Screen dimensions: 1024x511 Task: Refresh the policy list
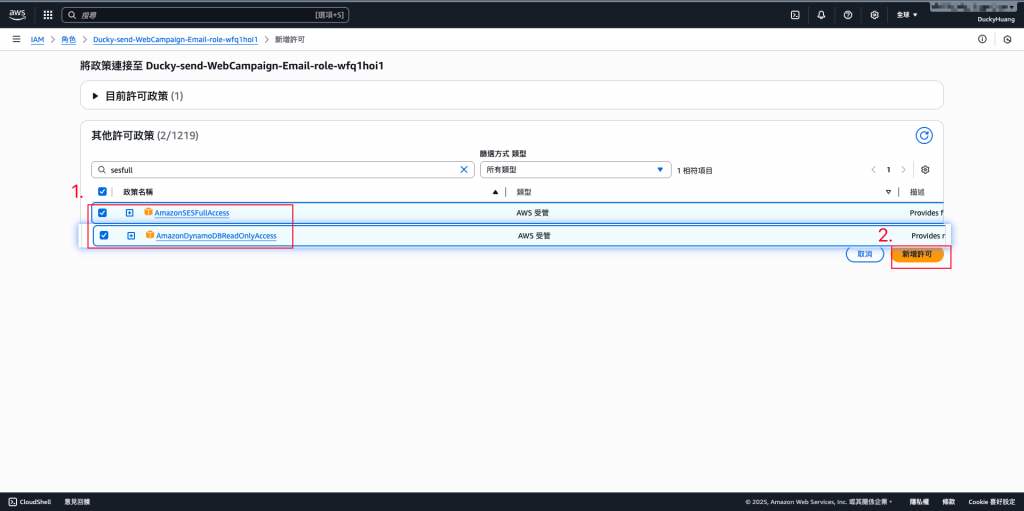(923, 135)
